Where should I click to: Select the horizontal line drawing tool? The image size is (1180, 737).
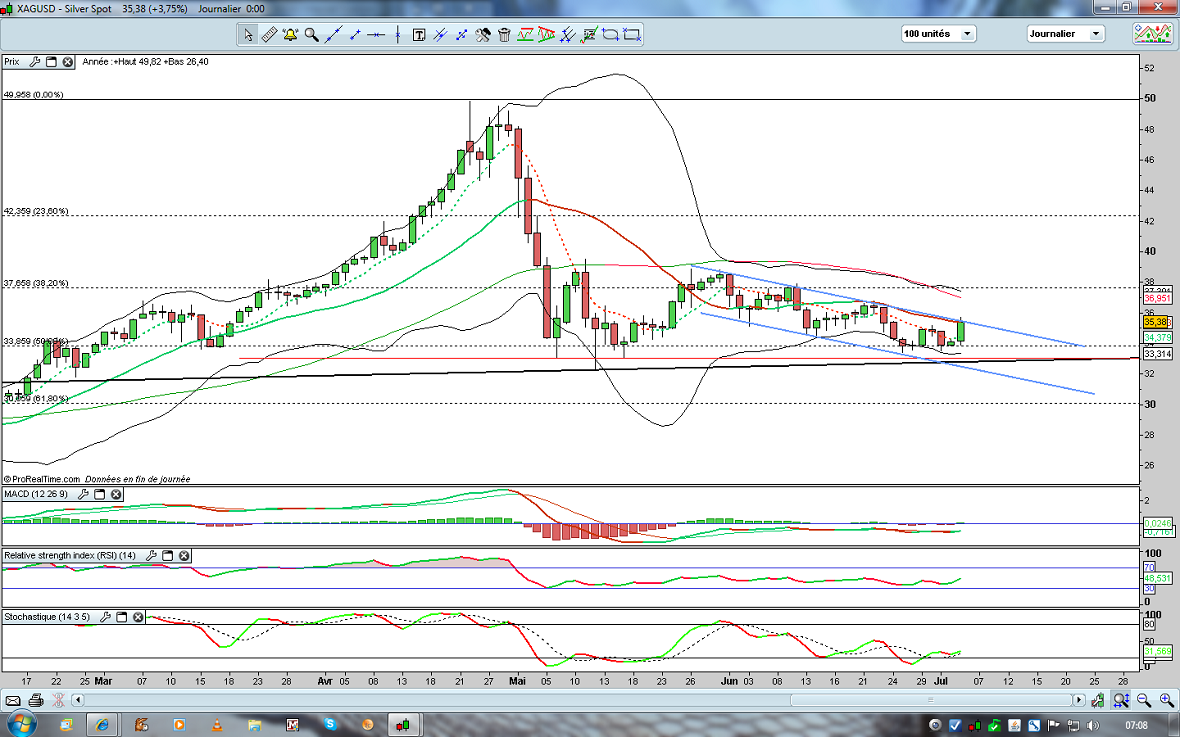coord(376,35)
